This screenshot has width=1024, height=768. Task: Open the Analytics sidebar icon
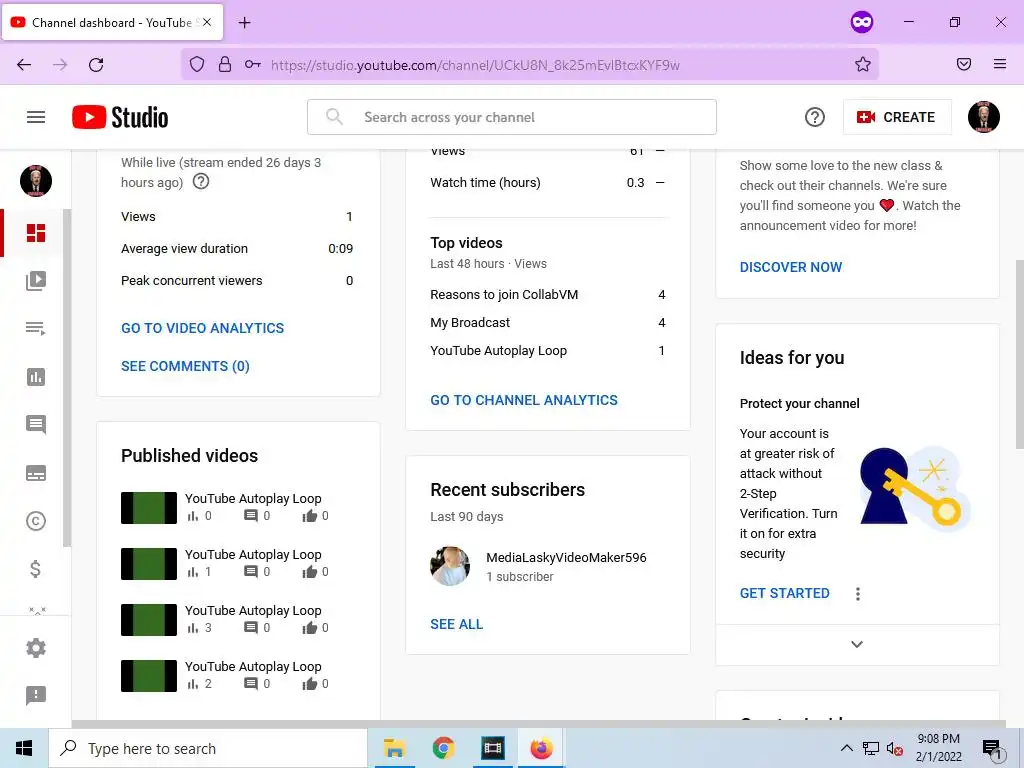click(36, 377)
